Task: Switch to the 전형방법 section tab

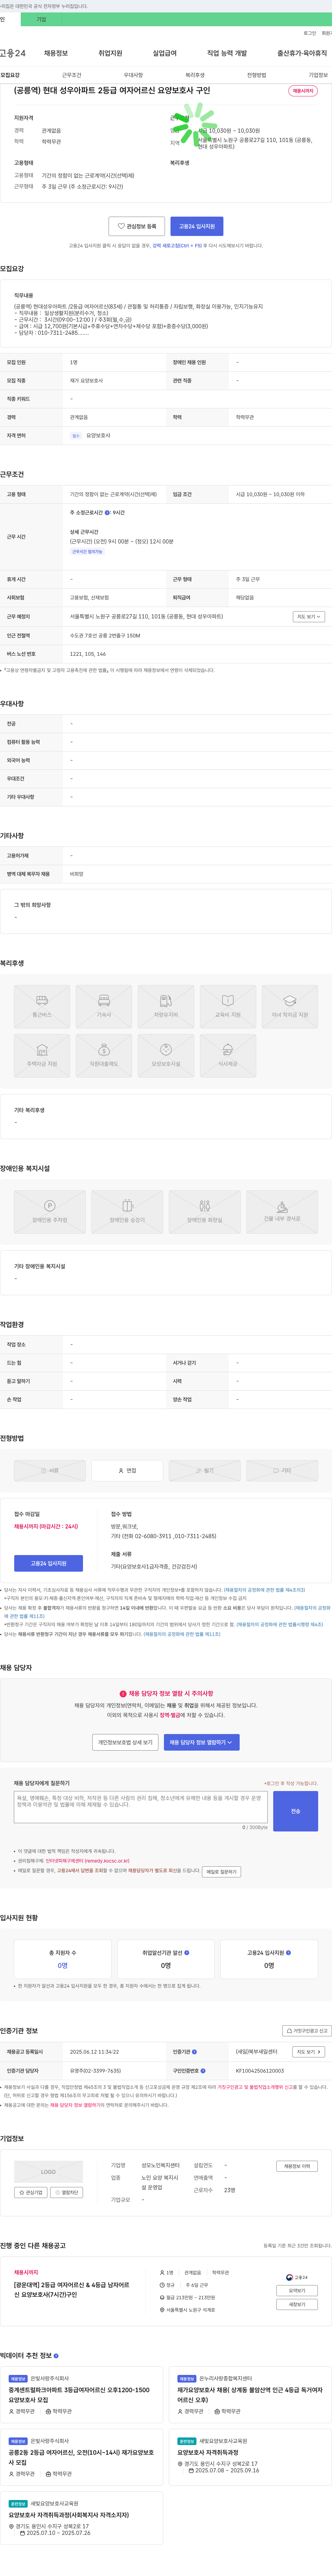Action: tap(257, 75)
